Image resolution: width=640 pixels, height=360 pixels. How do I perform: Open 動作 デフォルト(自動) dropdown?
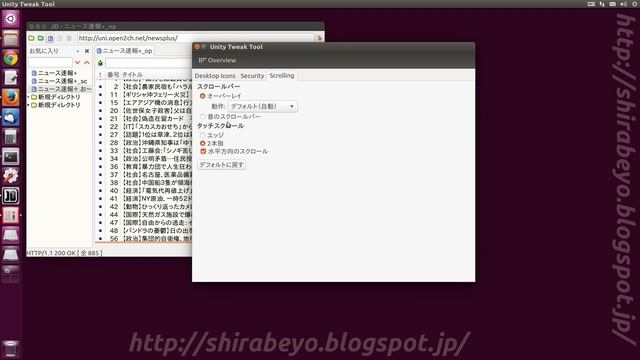coord(262,107)
